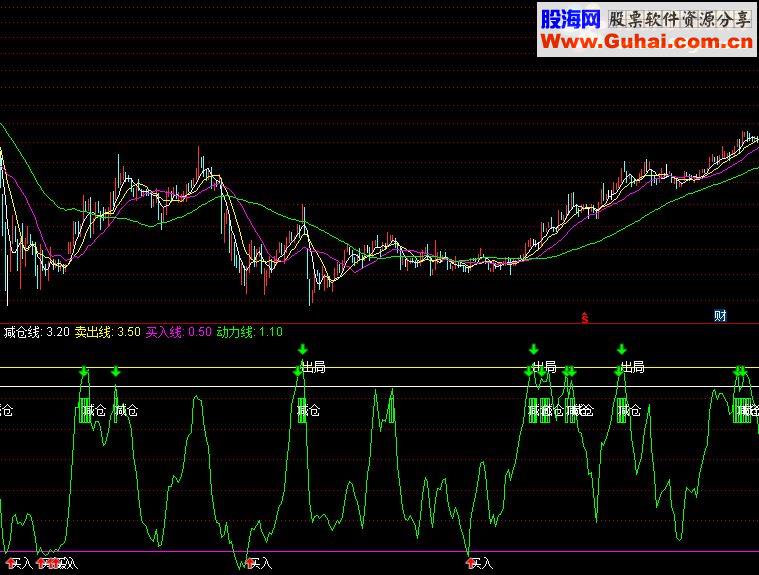Screen dimensions: 759x575
Task: Select the leftmost red 买入 up arrow
Action: 10,562
